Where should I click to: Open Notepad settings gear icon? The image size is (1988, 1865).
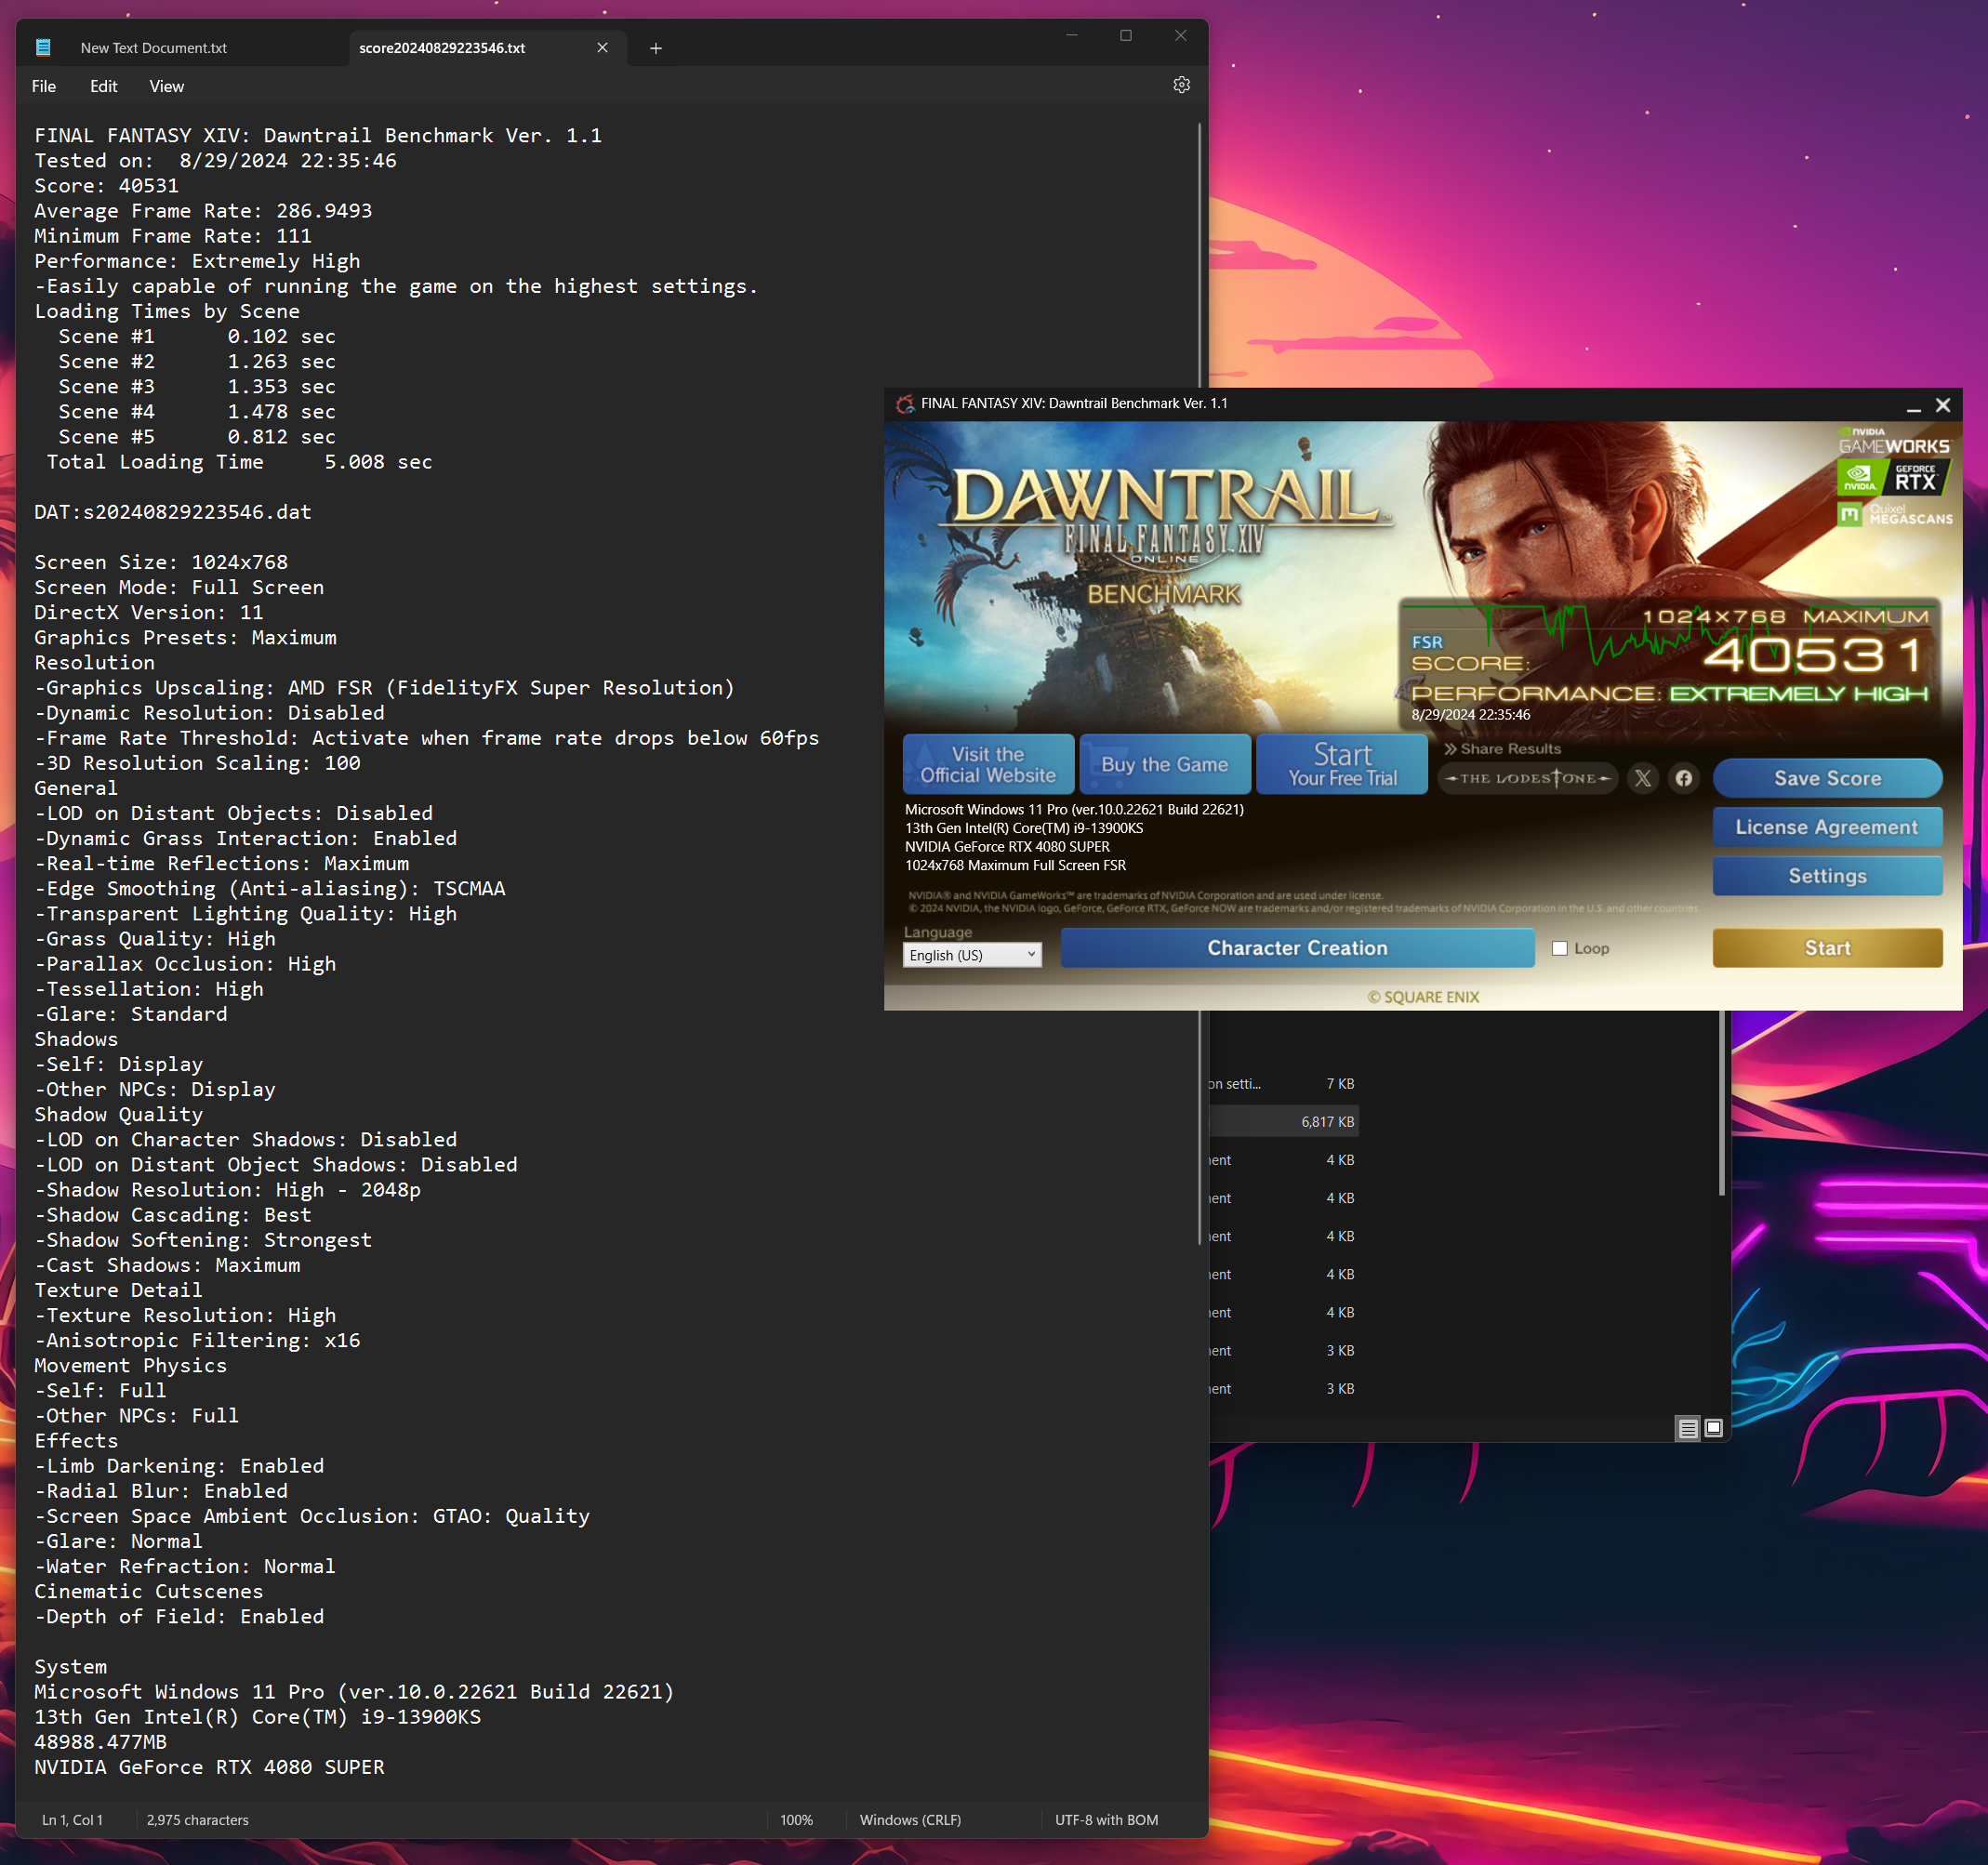click(x=1181, y=85)
